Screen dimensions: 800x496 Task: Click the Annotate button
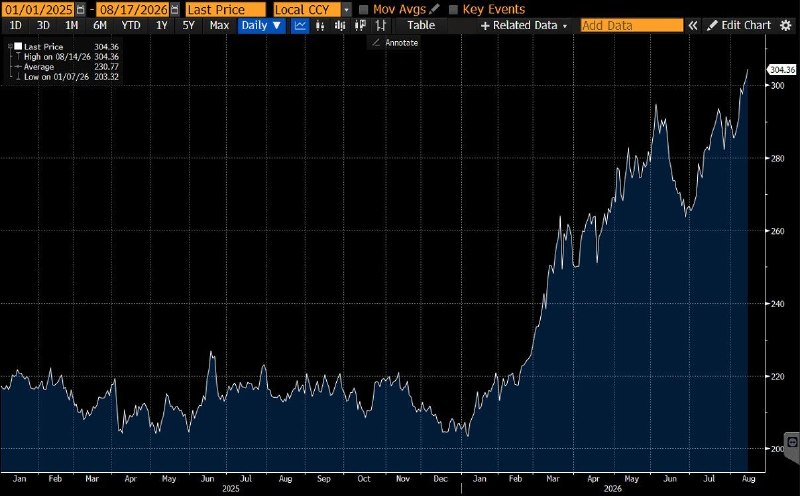coord(394,43)
